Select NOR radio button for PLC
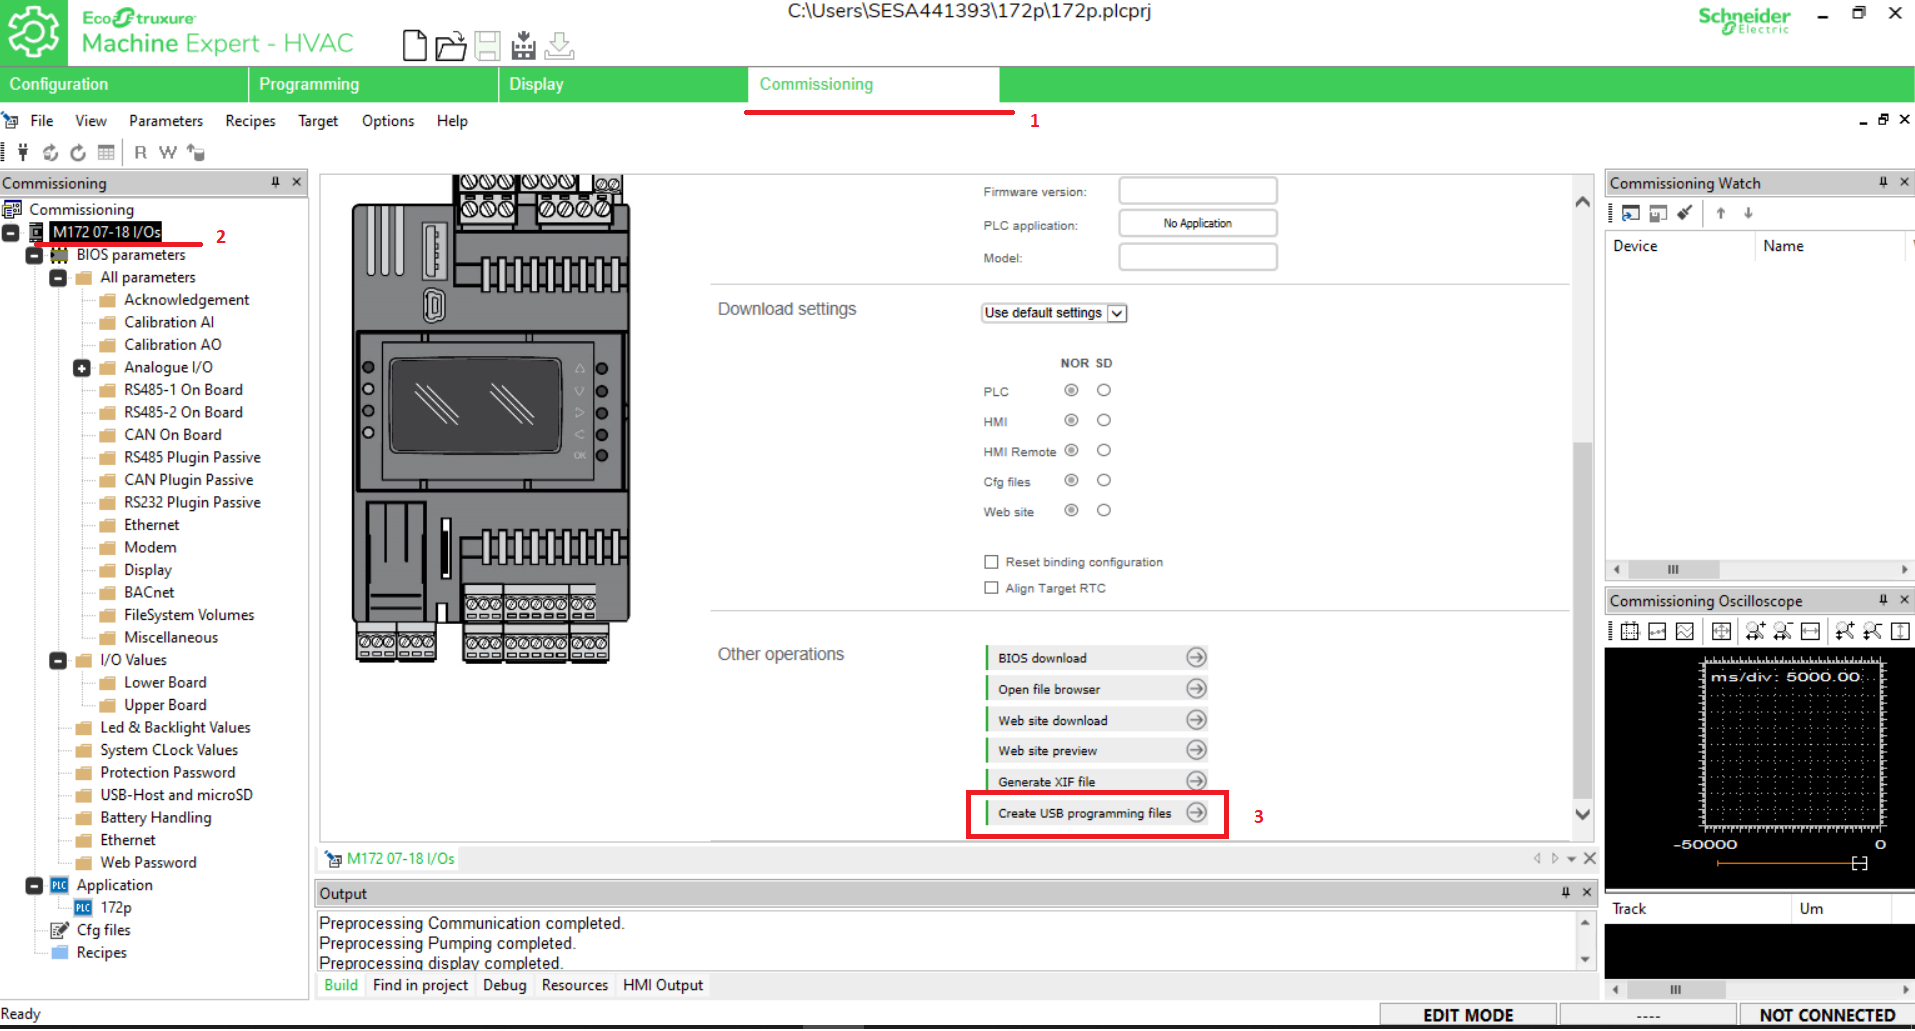The width and height of the screenshot is (1915, 1031). [x=1071, y=390]
